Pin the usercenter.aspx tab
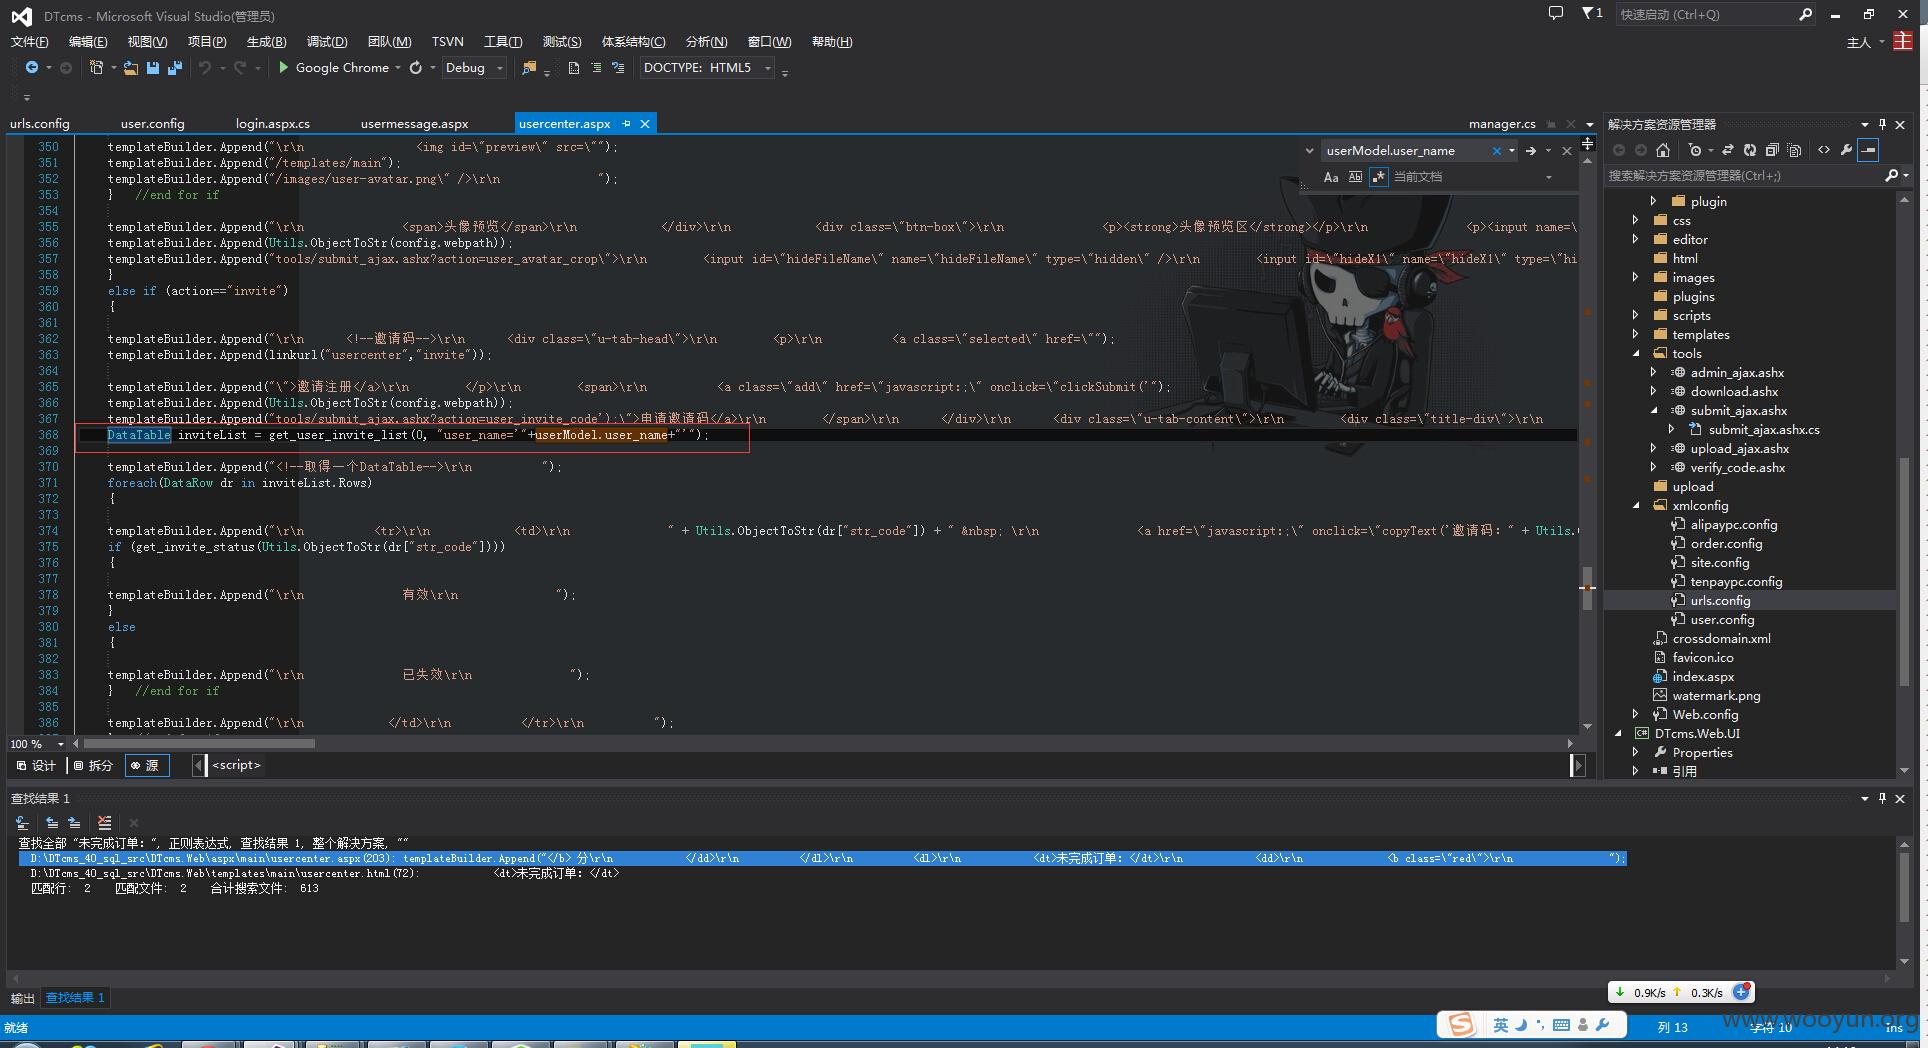Viewport: 1928px width, 1048px height. tap(627, 124)
